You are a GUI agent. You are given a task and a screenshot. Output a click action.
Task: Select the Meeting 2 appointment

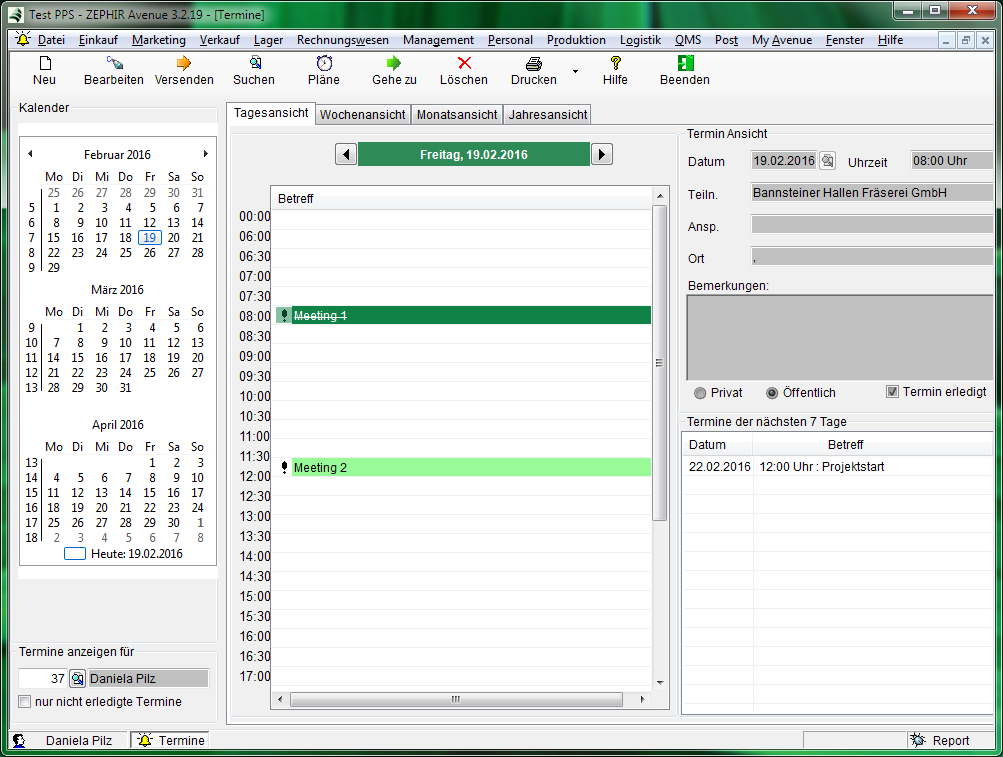460,467
